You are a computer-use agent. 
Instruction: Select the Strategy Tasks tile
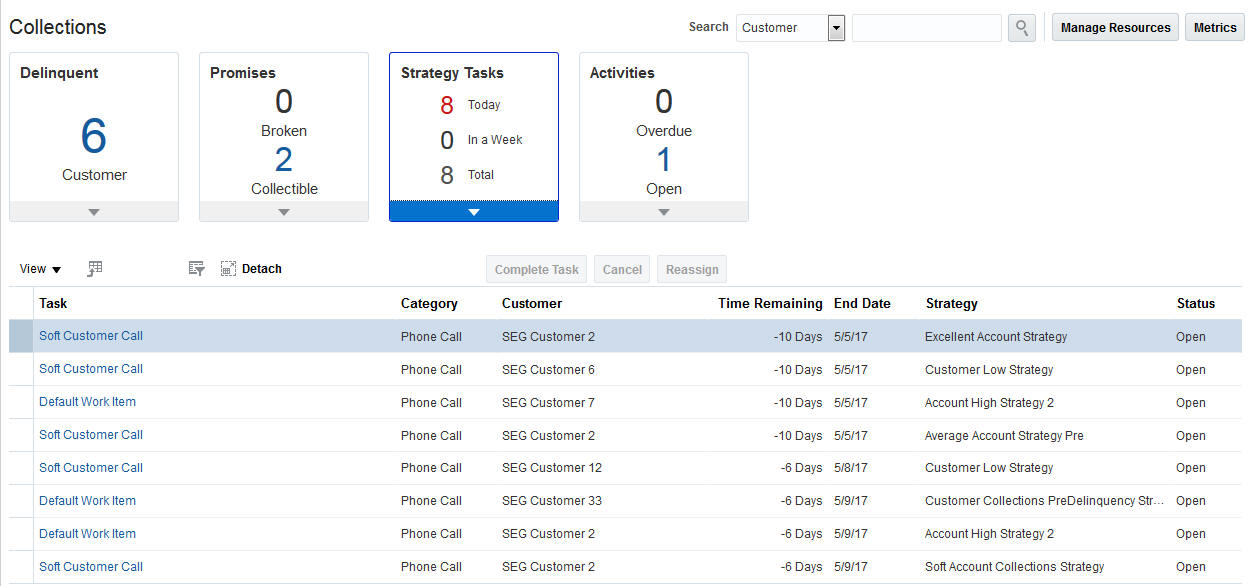(x=474, y=130)
